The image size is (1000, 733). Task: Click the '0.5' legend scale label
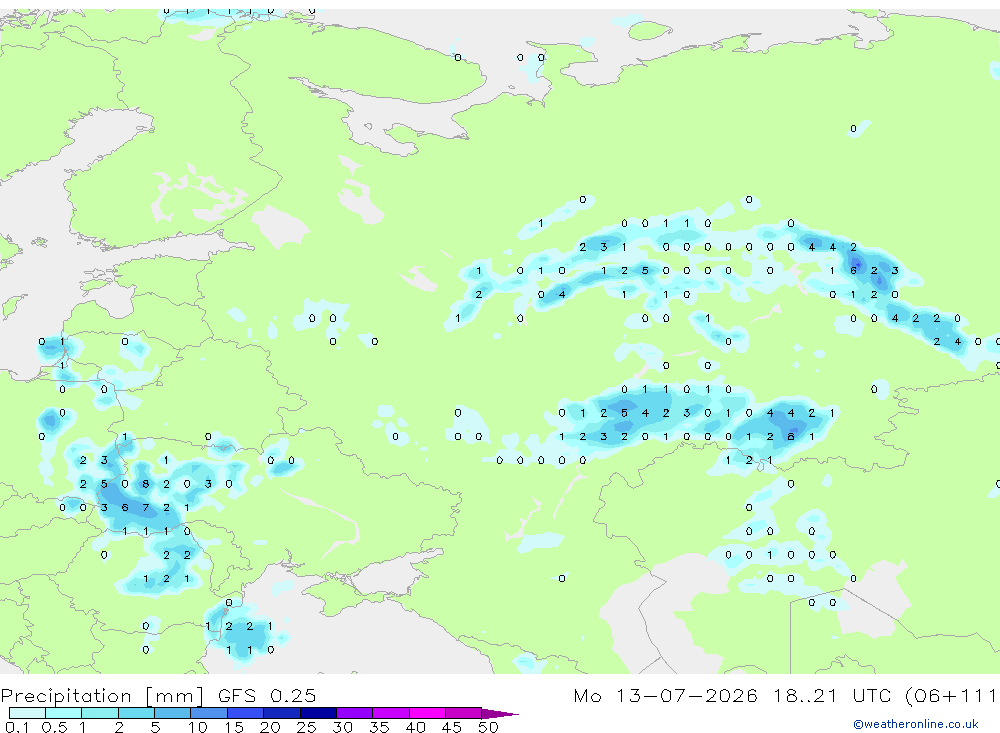[54, 727]
